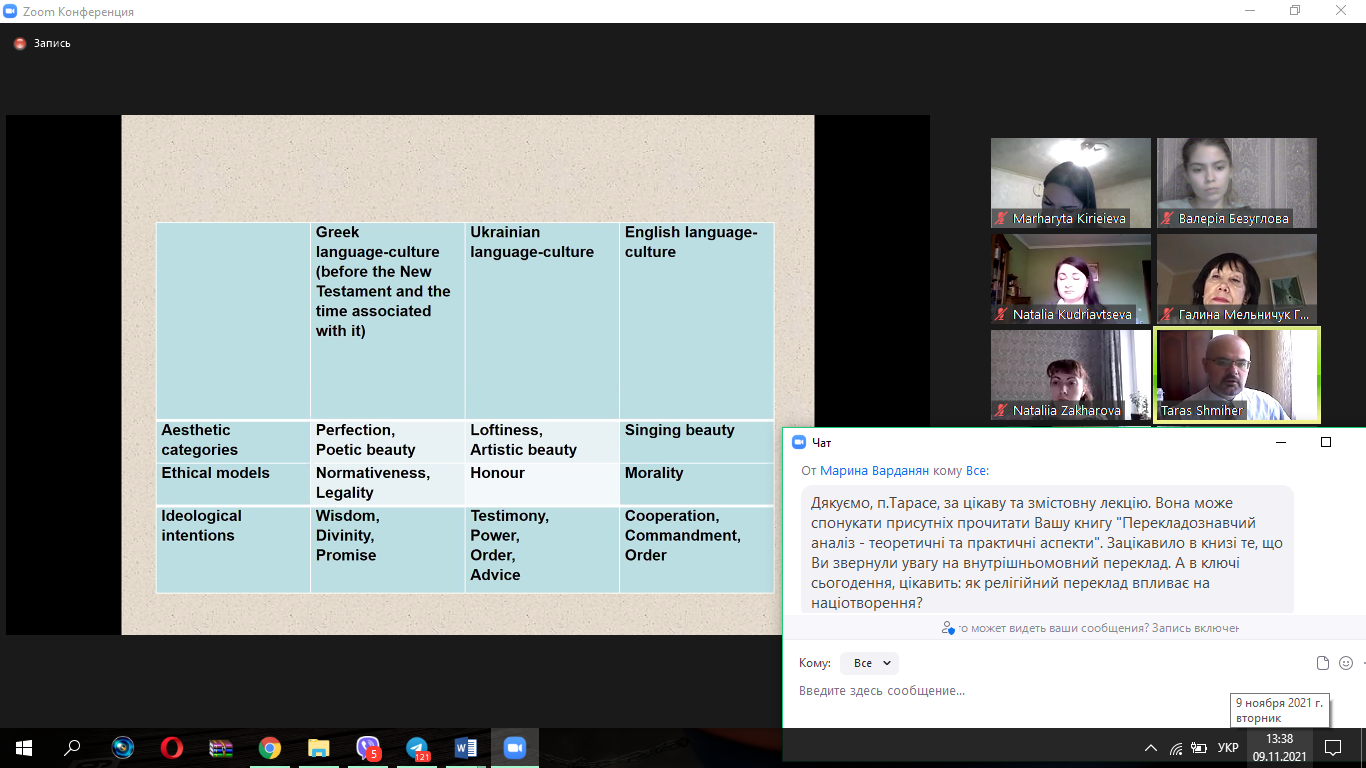Click the chat privacy info icon
The image size is (1366, 768).
[x=948, y=628]
